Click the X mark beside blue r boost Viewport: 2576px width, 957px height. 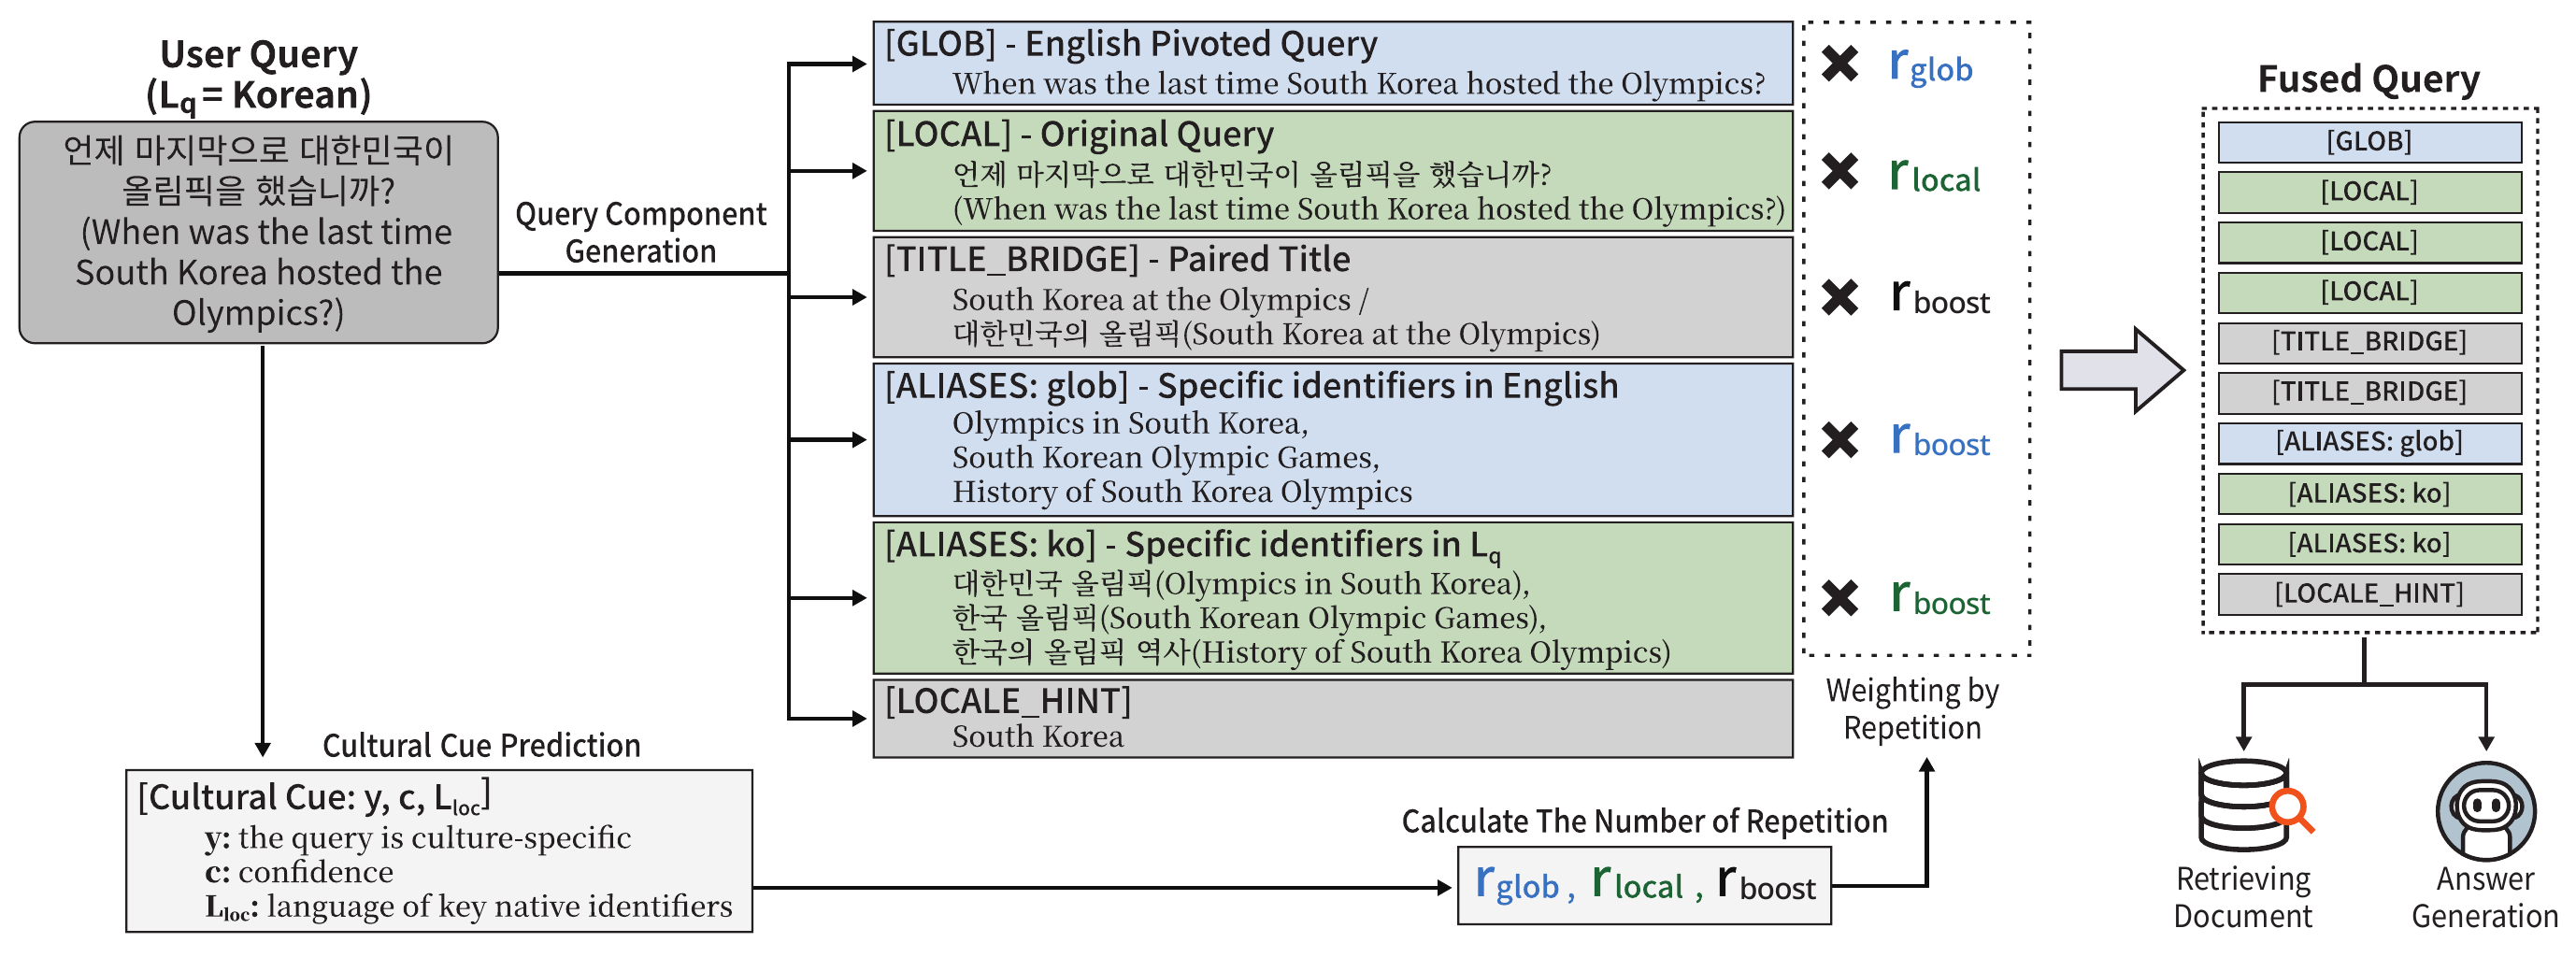point(1839,439)
